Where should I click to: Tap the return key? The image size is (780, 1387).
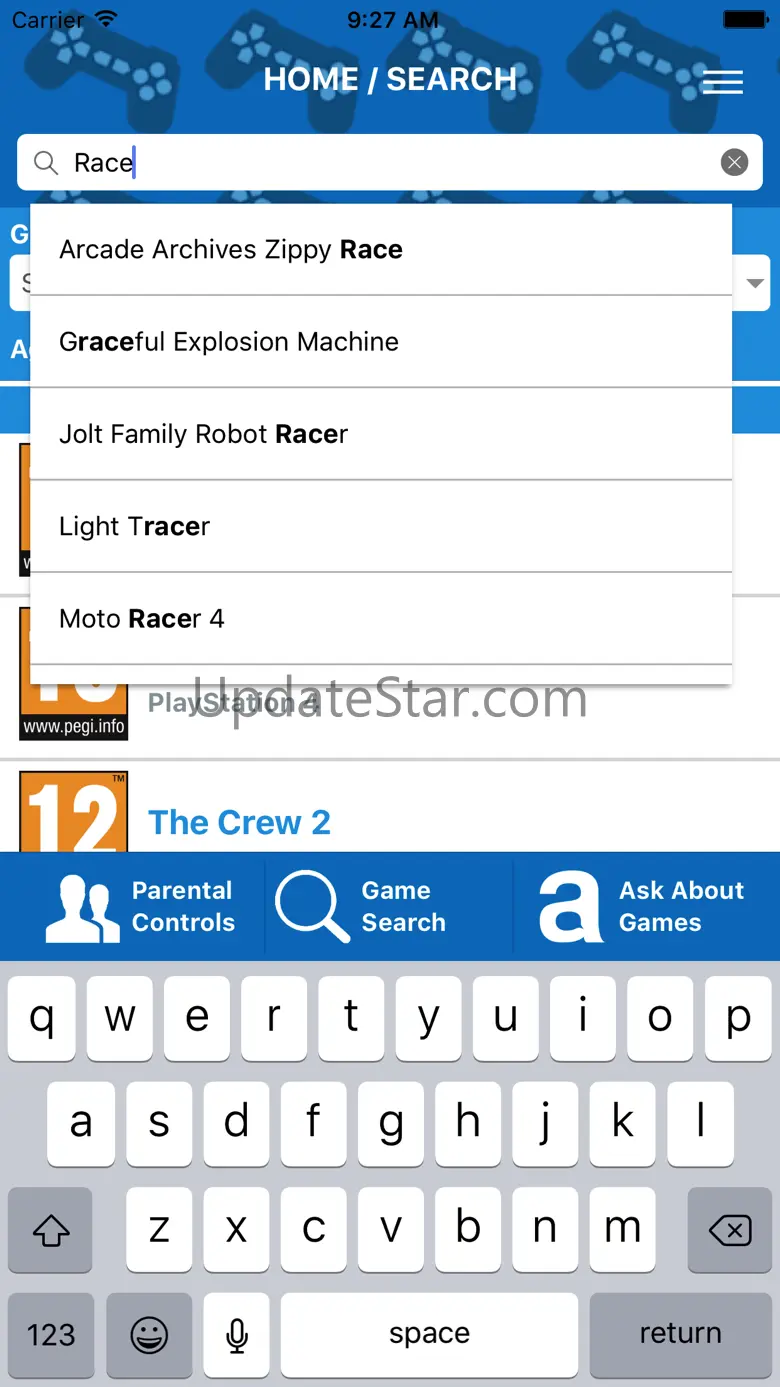(x=681, y=1334)
